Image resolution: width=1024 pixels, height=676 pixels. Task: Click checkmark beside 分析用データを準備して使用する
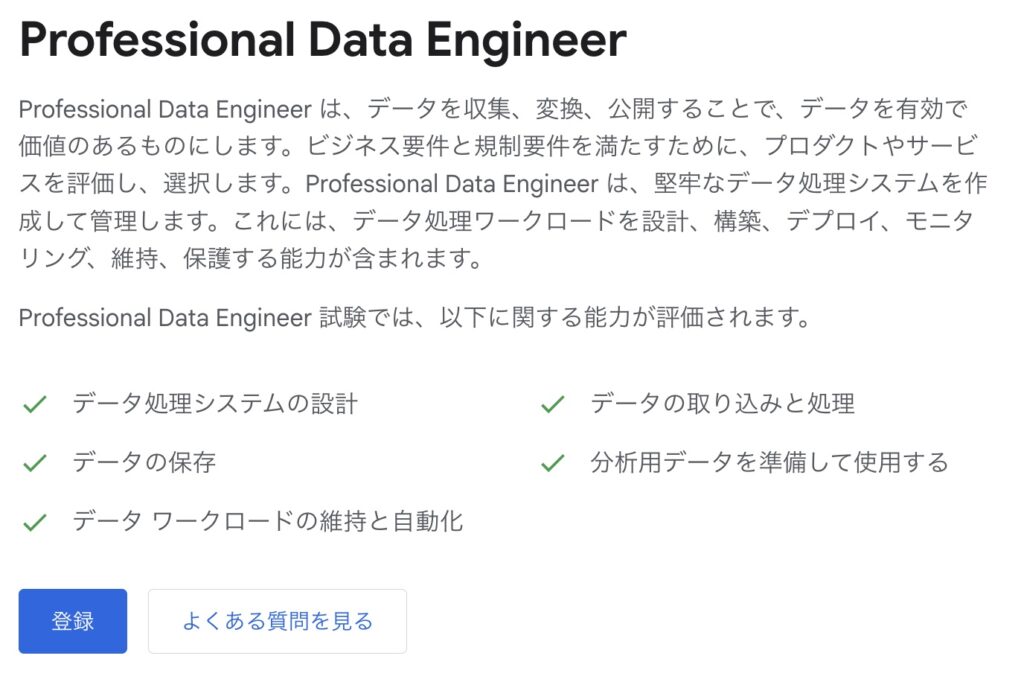pyautogui.click(x=552, y=463)
